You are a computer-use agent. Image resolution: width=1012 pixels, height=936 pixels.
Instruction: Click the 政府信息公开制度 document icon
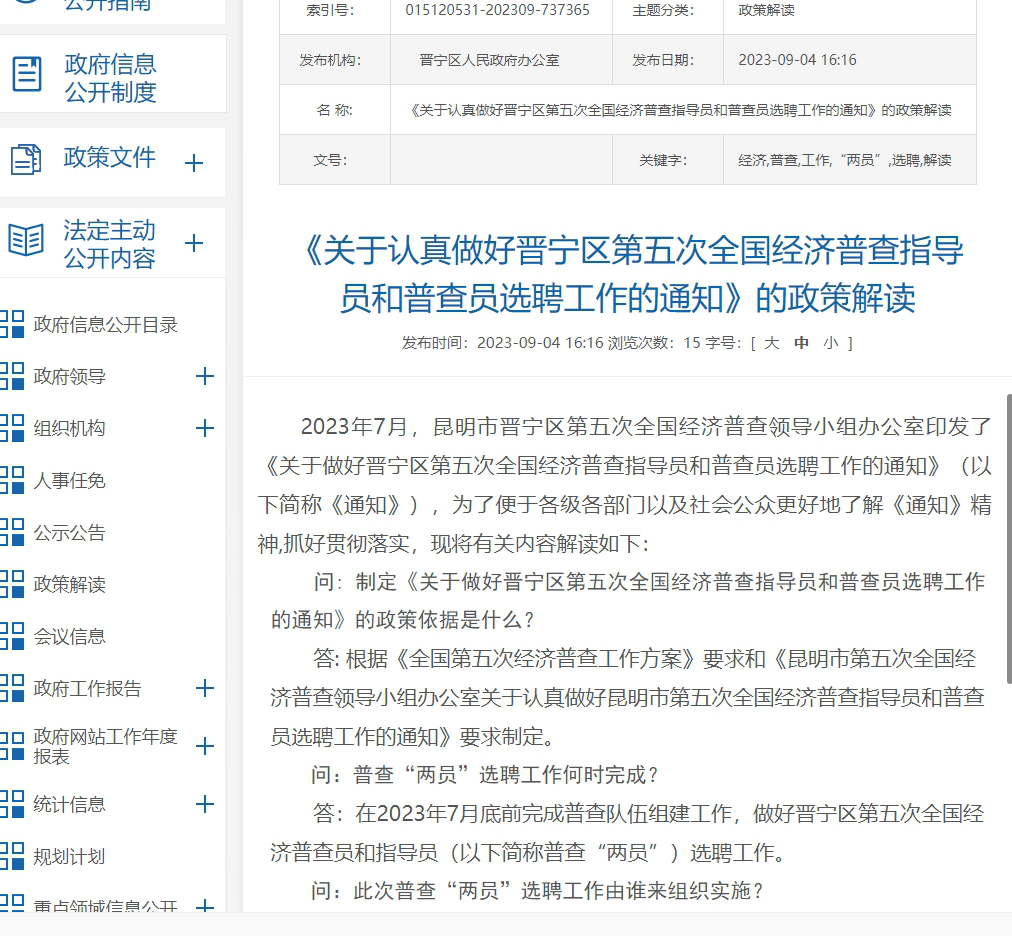[27, 74]
